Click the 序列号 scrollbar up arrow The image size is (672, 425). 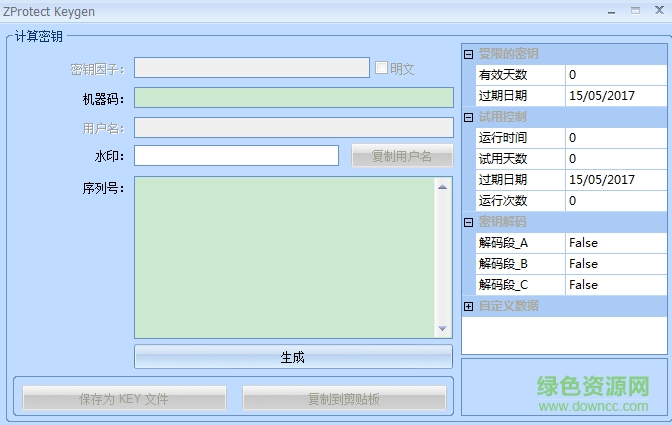point(443,187)
